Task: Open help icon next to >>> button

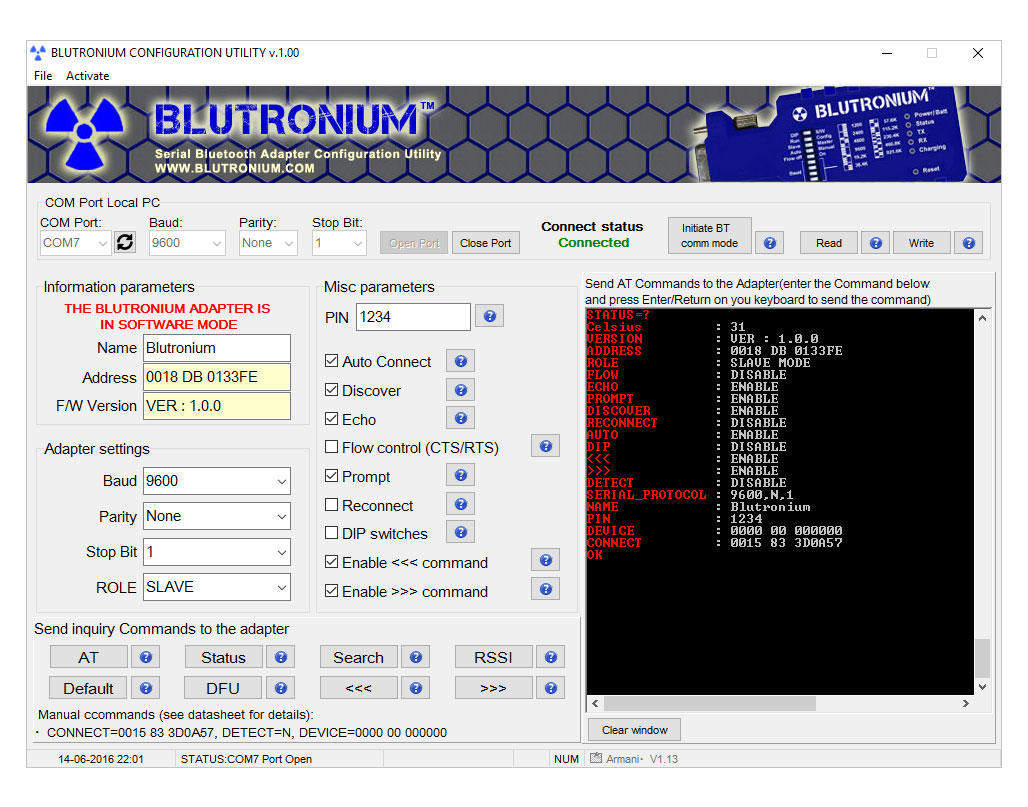Action: (551, 688)
